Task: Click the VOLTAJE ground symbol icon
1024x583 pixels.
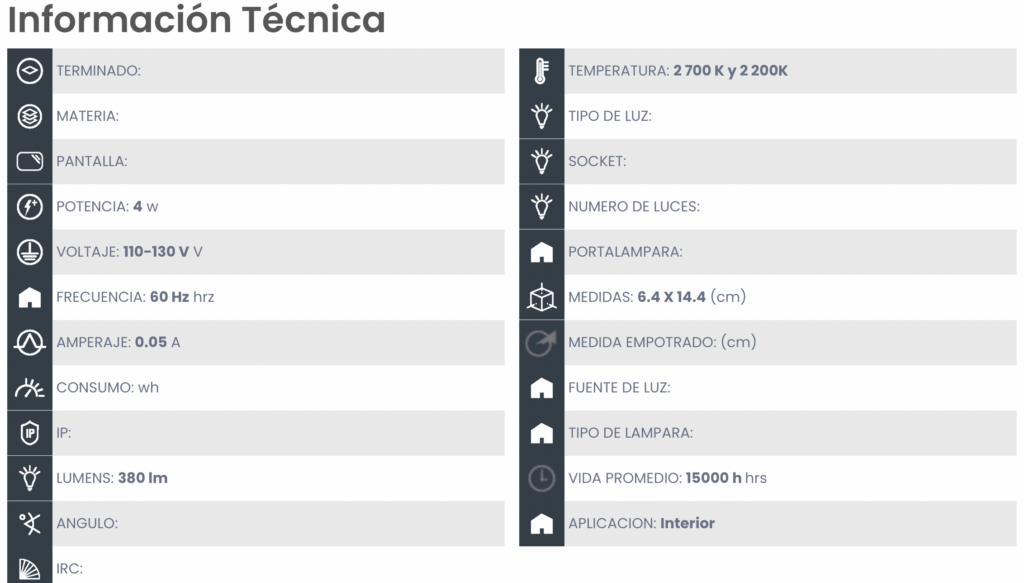Action: (x=29, y=252)
